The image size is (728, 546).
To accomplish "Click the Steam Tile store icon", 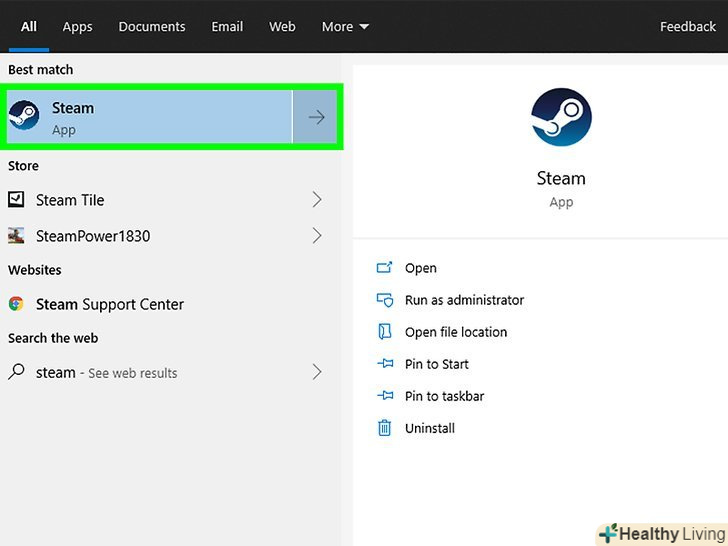I will coord(16,200).
